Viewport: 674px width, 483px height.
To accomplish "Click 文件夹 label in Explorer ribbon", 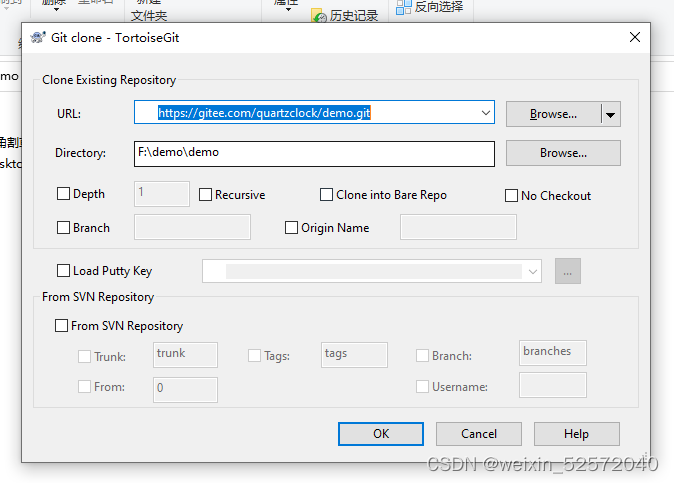I will click(149, 16).
